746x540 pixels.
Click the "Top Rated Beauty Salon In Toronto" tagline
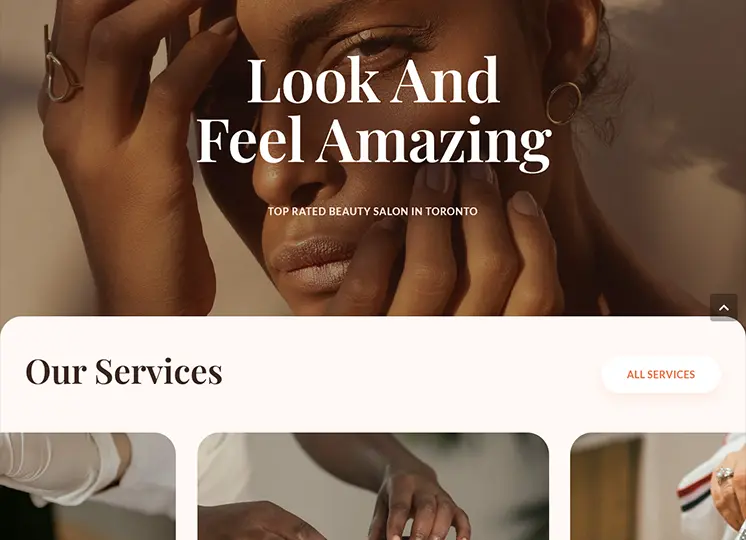click(373, 211)
